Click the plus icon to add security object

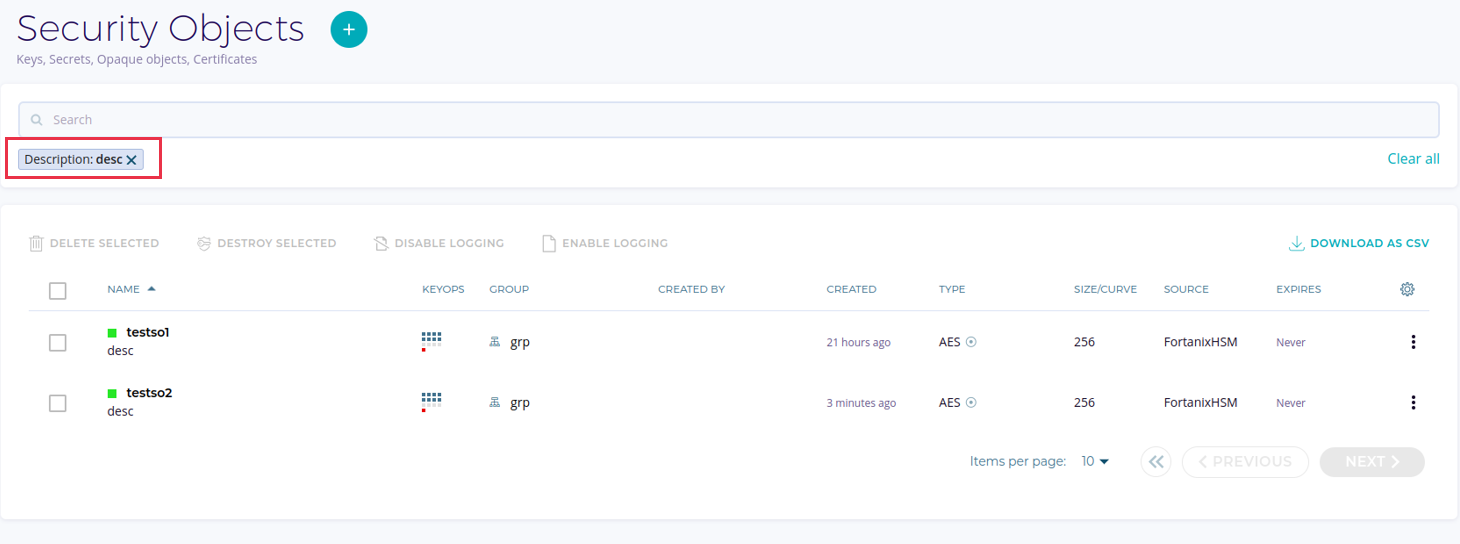coord(349,30)
